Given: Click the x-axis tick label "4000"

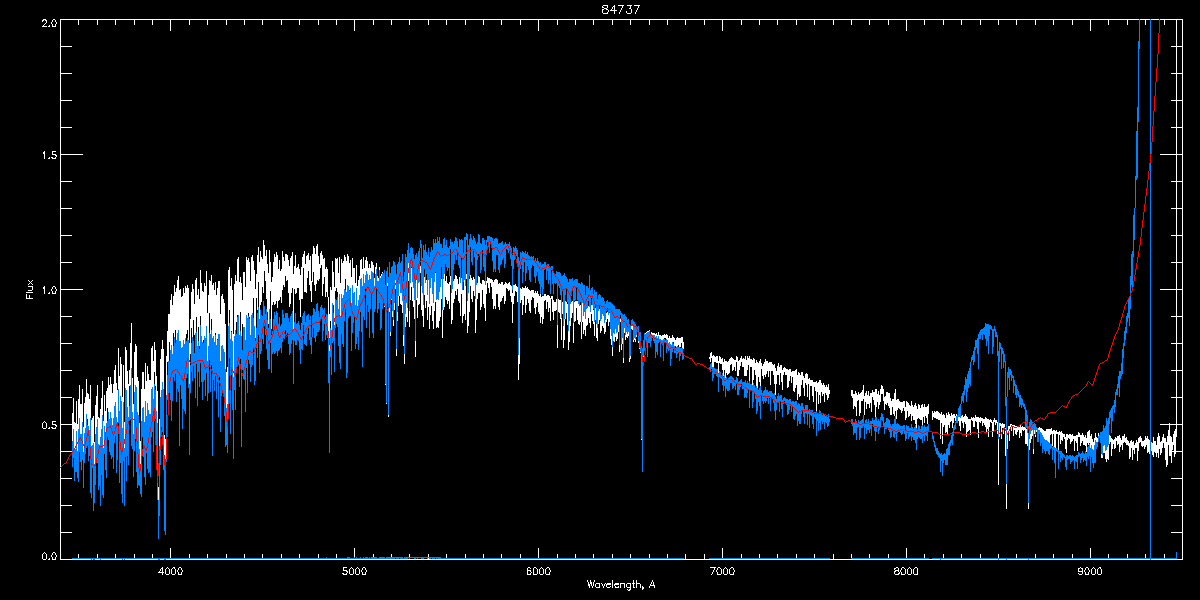Looking at the screenshot, I should pyautogui.click(x=170, y=572).
